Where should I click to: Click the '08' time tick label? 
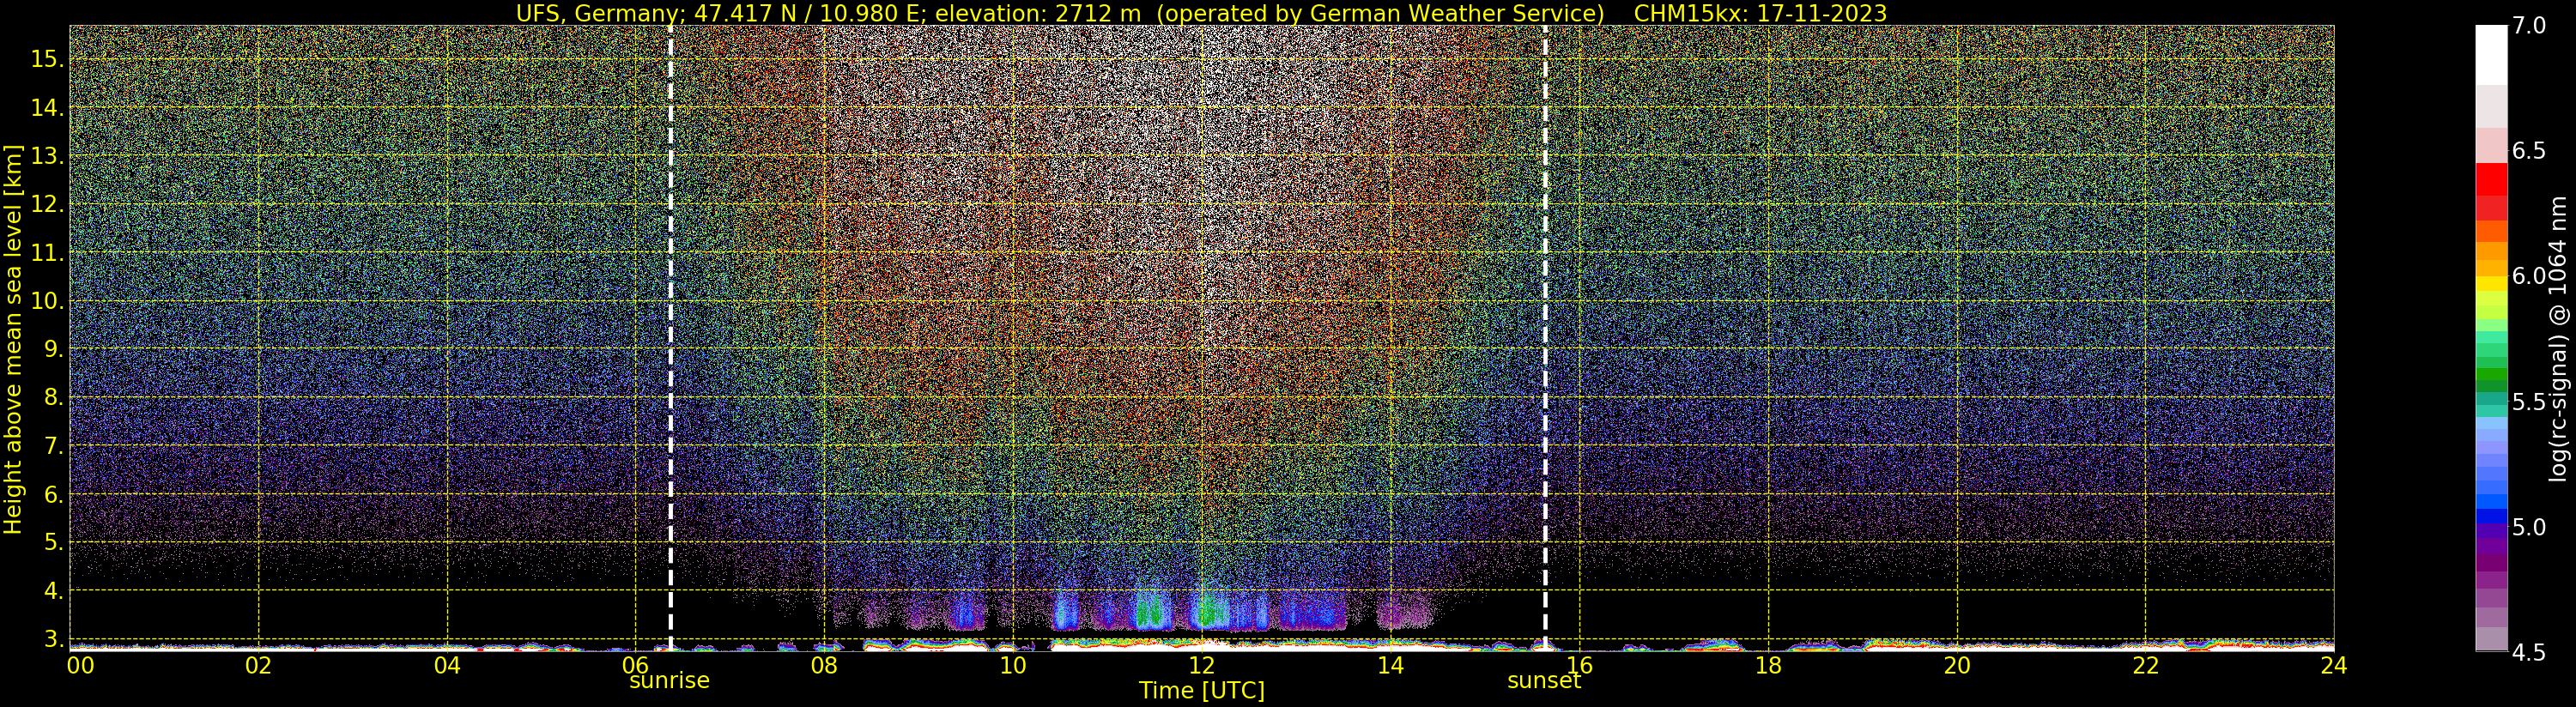(824, 665)
